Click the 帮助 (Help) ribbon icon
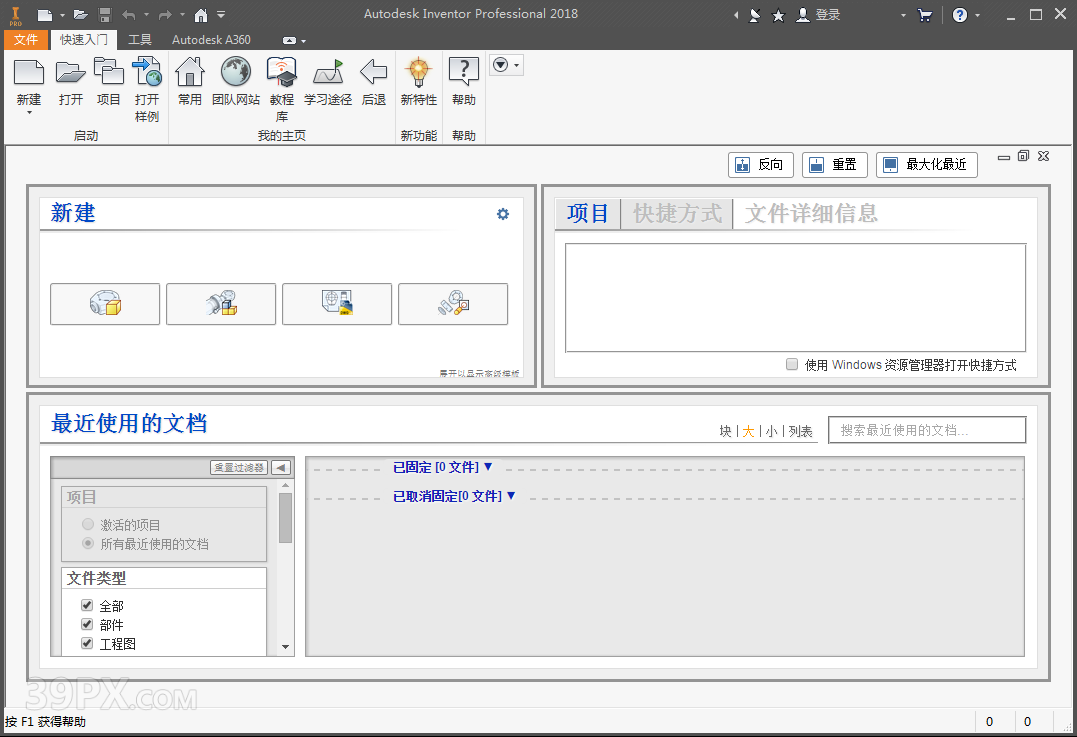Screen dimensions: 1077x737 (464, 72)
